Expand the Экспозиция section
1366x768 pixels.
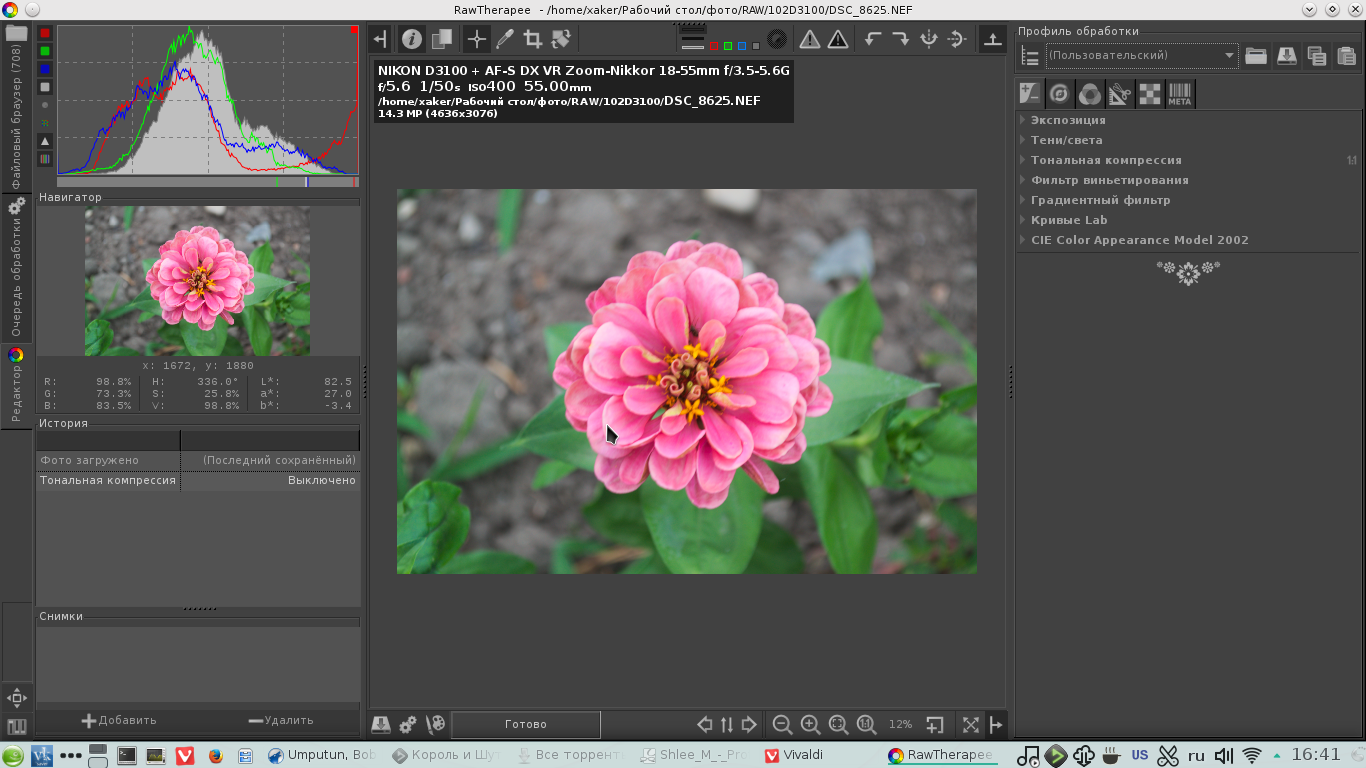click(1187, 120)
